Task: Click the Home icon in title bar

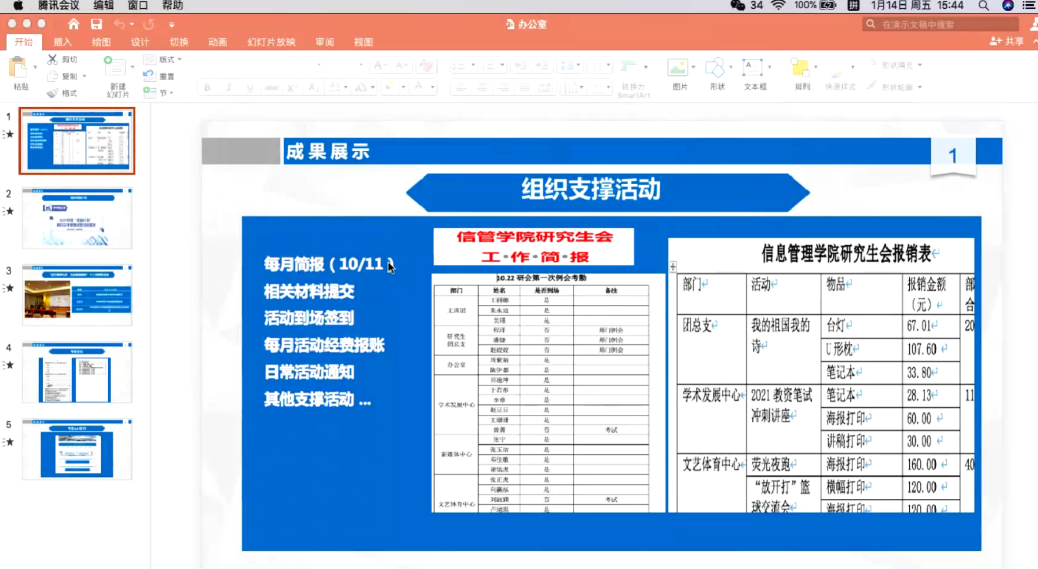Action: tap(73, 23)
